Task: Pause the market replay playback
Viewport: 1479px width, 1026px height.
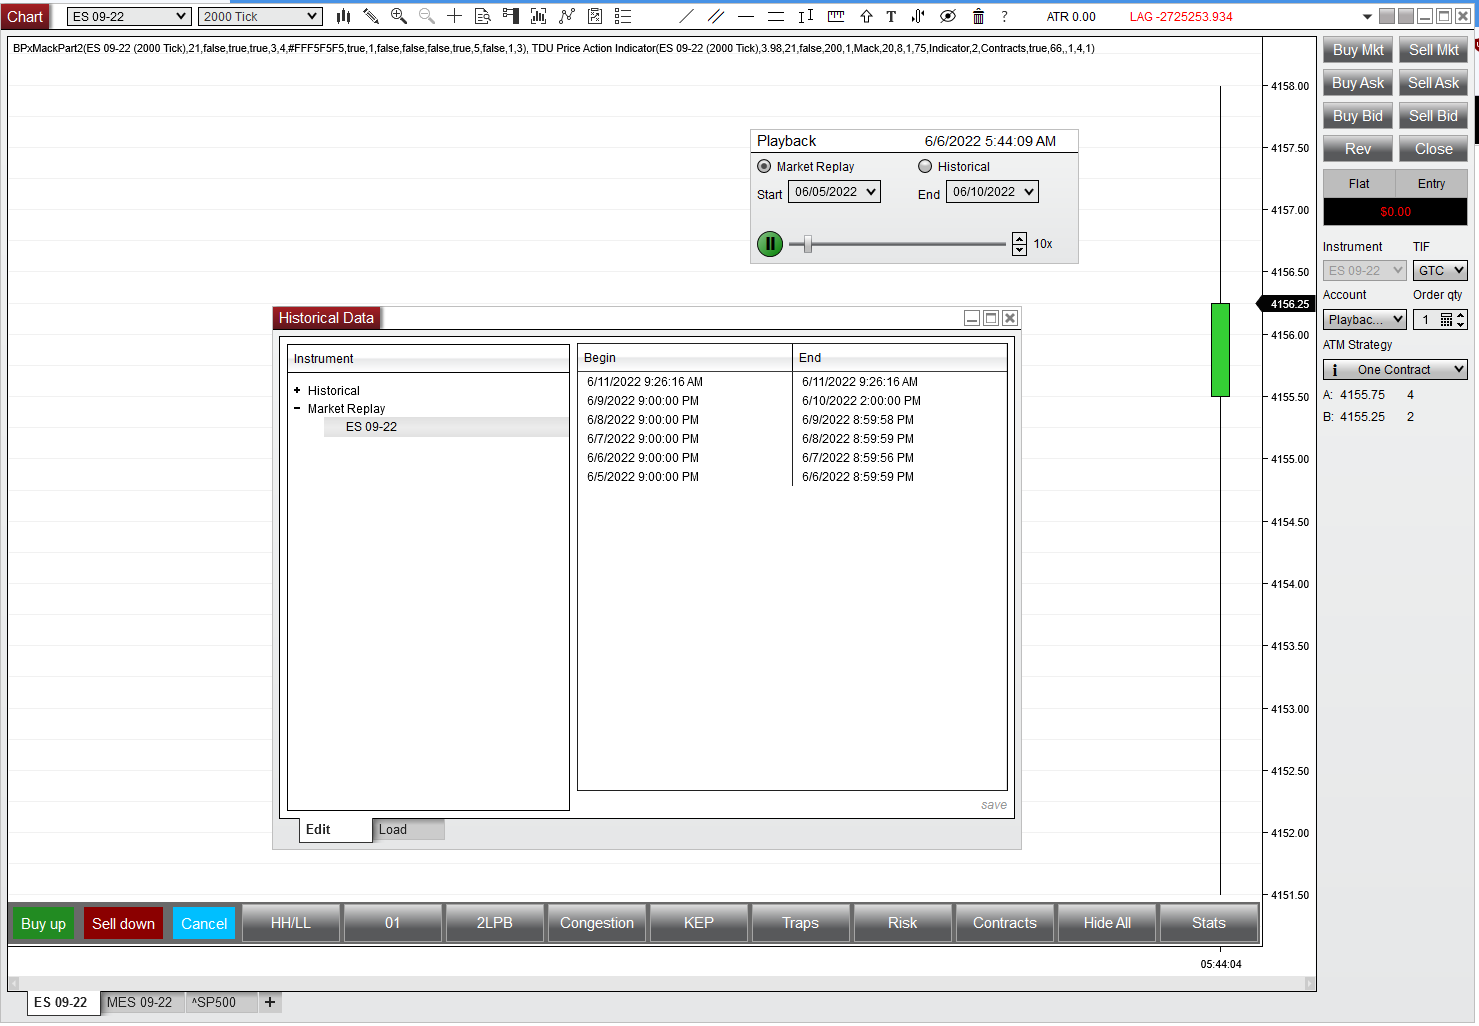Action: 770,244
